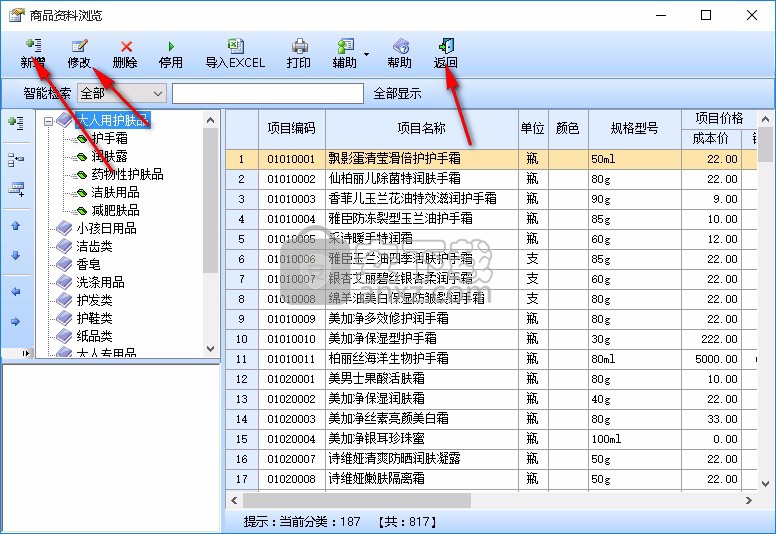Click item code 01010003
776x534 pixels.
point(291,199)
